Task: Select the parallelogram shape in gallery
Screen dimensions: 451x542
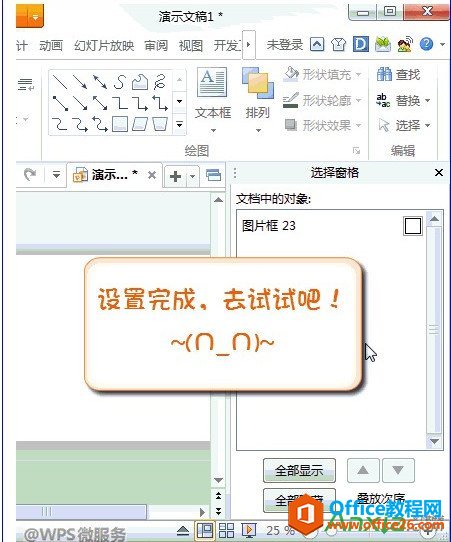Action: (x=140, y=124)
